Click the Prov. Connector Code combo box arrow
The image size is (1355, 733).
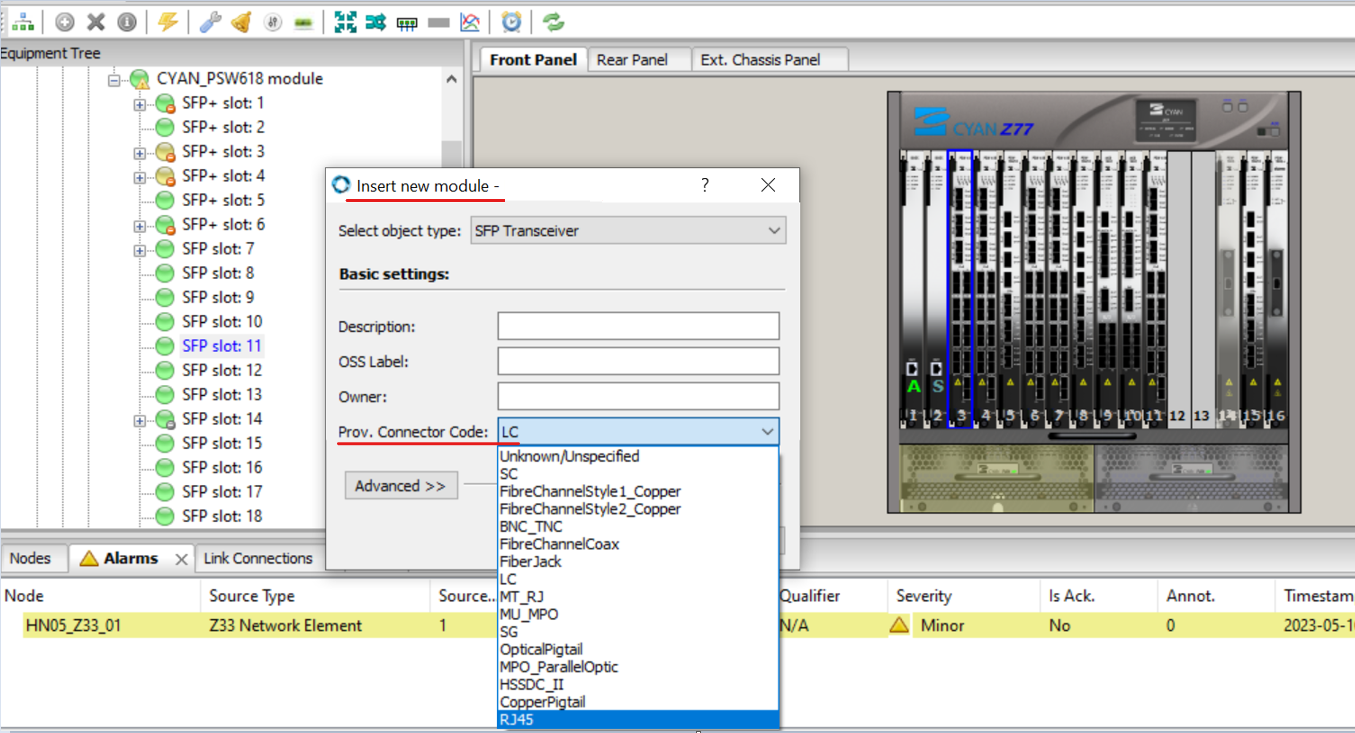click(767, 432)
